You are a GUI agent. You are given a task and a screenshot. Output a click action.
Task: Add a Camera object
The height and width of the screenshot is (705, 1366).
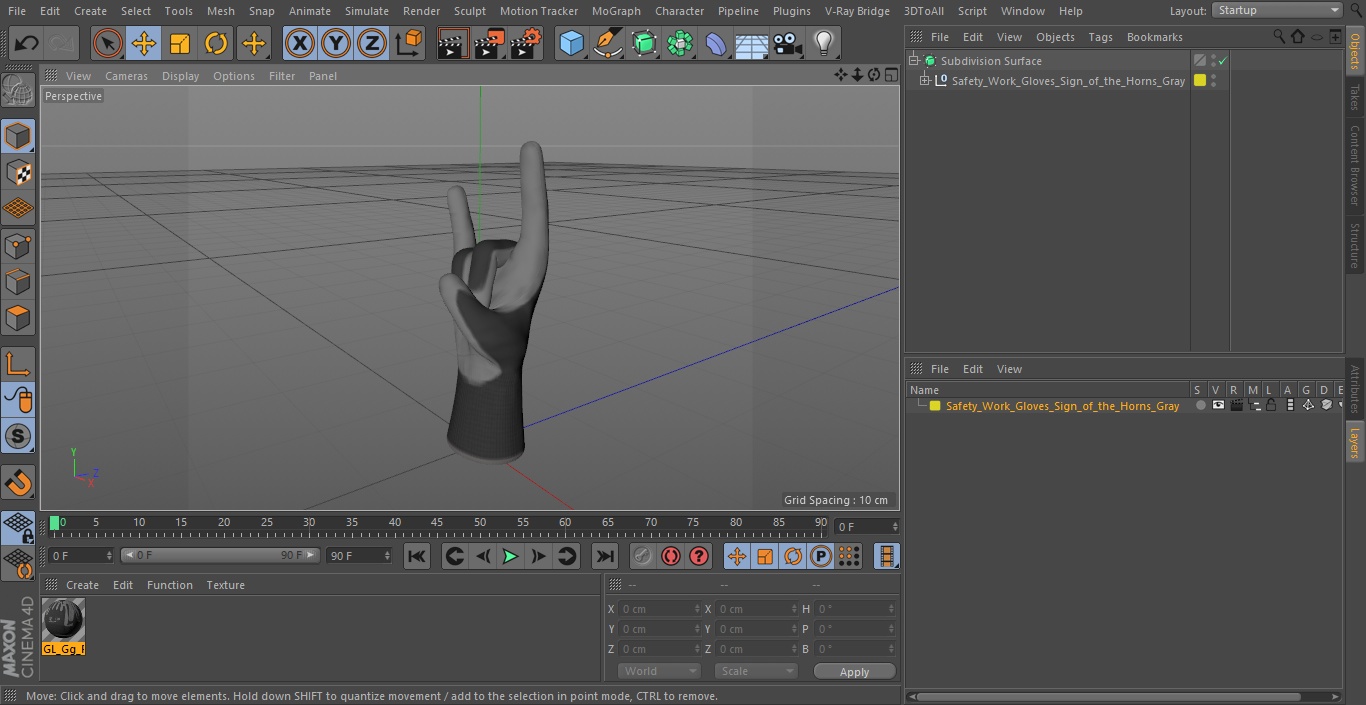click(788, 43)
